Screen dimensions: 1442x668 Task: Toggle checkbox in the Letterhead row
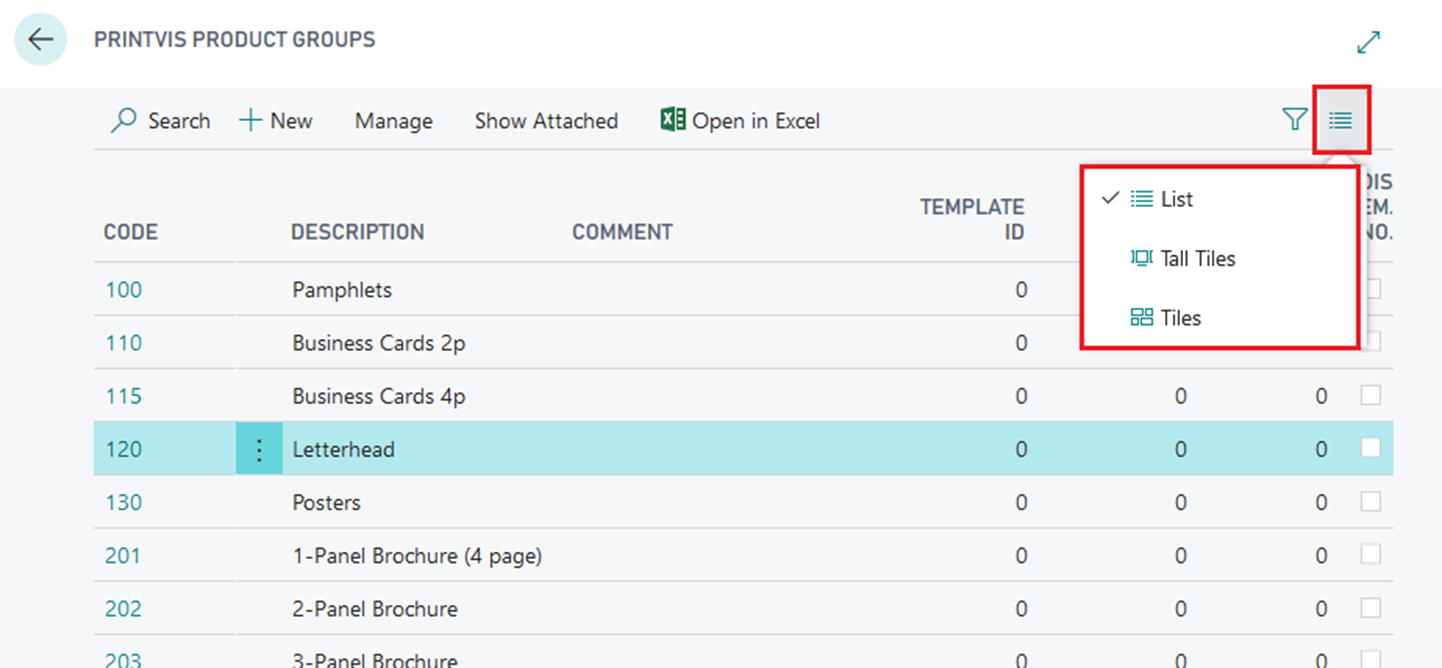click(x=1370, y=448)
